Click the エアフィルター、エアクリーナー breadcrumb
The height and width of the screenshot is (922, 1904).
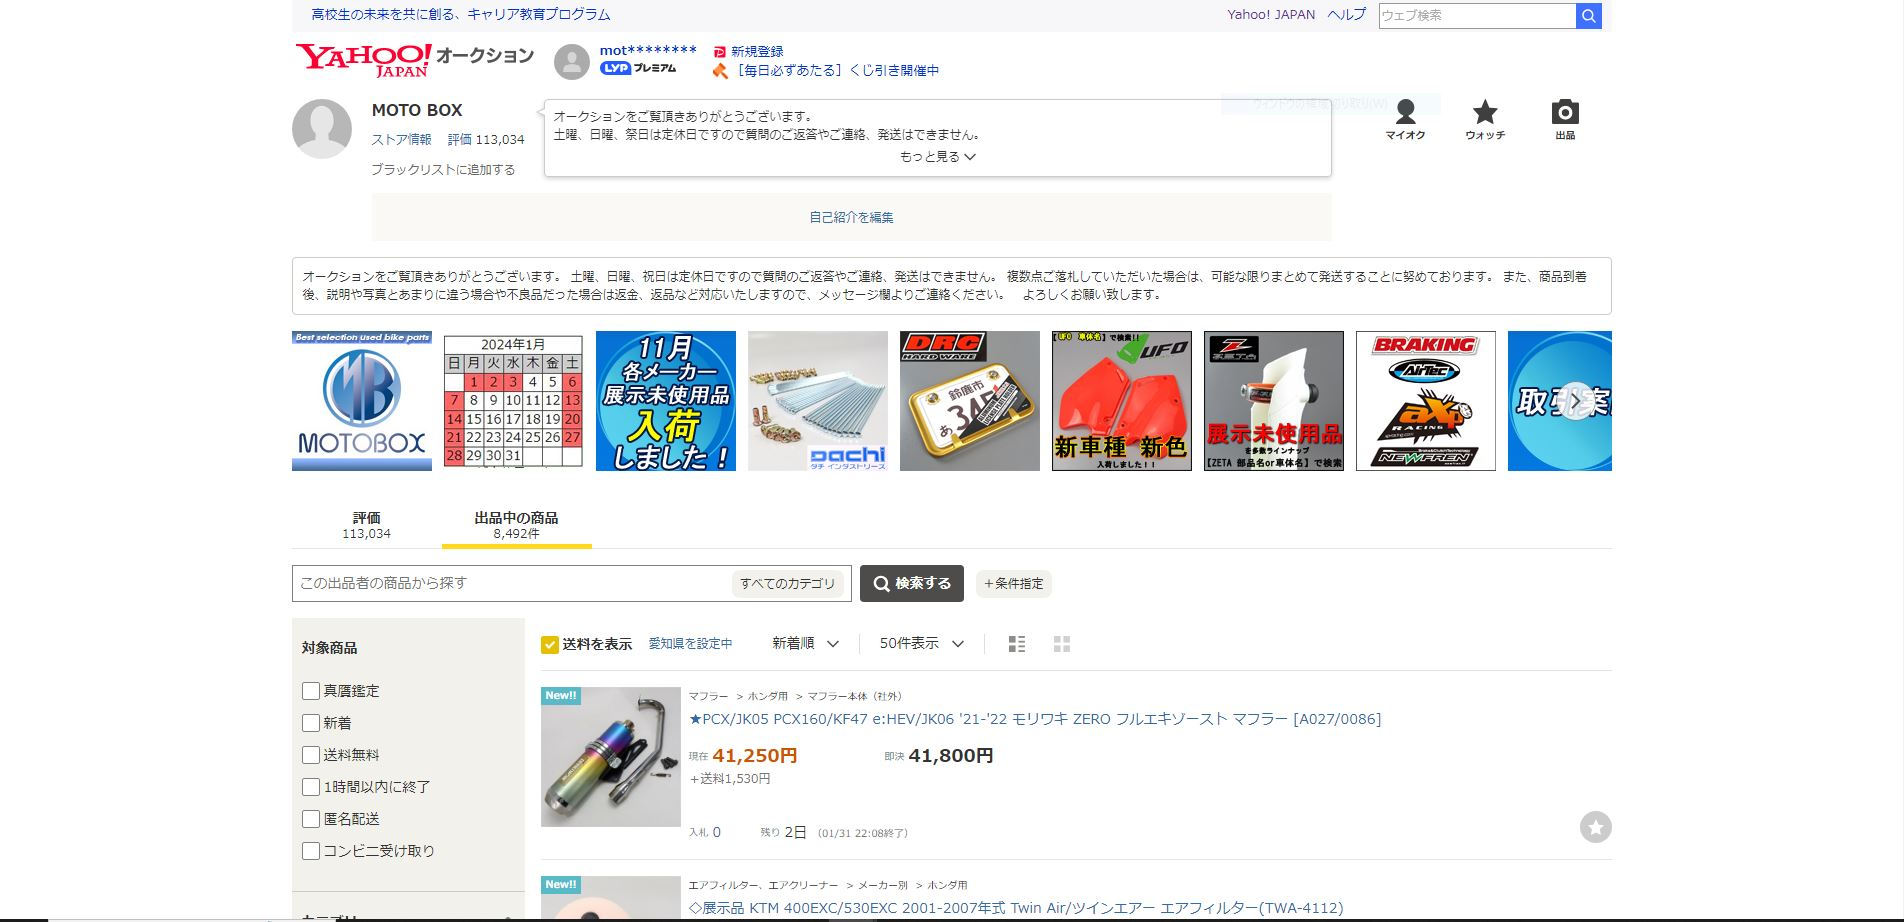click(x=763, y=885)
